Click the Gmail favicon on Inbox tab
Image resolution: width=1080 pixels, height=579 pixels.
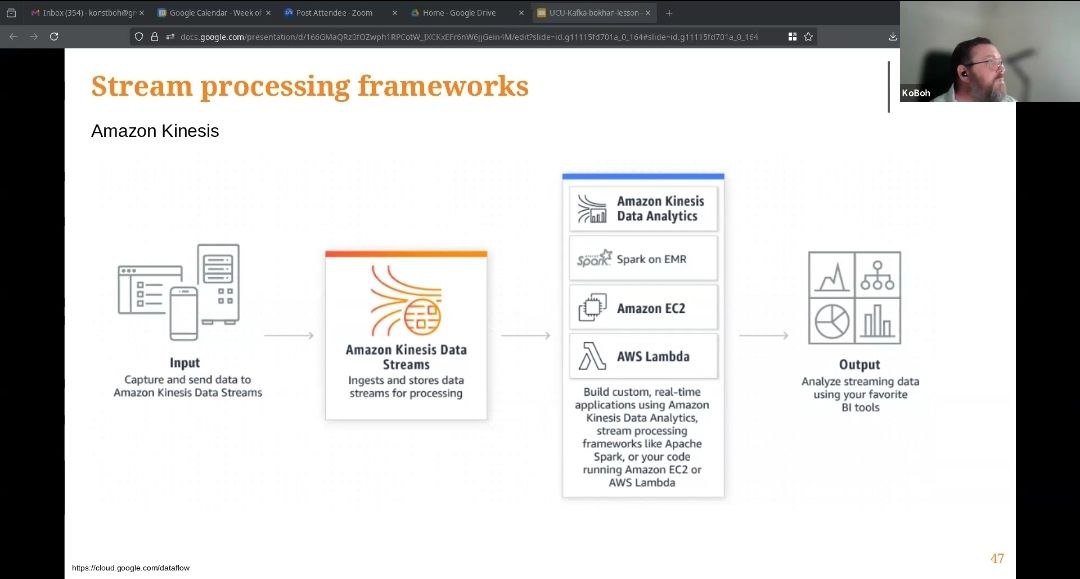coord(35,13)
